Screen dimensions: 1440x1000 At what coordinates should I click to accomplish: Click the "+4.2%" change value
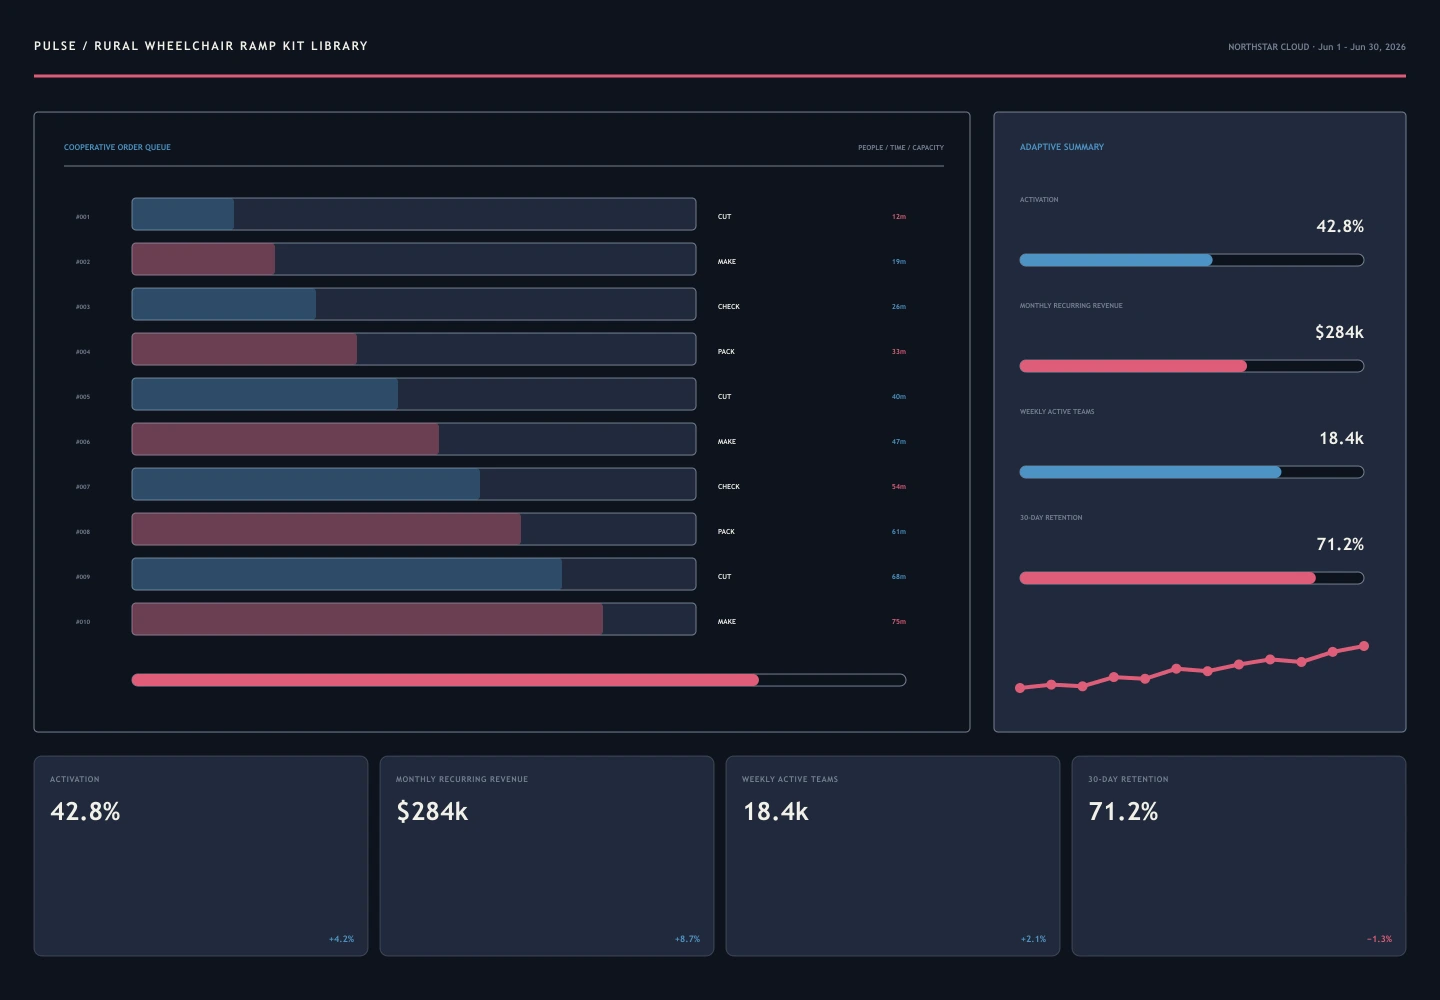pos(341,939)
